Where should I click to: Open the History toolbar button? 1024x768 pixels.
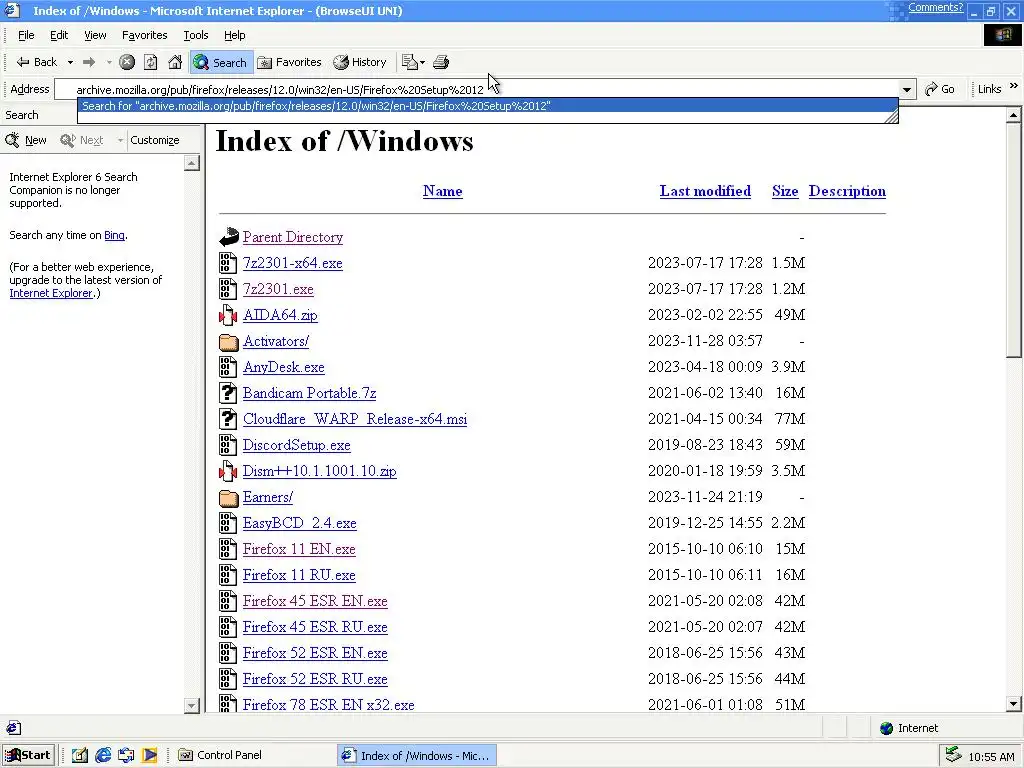[360, 62]
